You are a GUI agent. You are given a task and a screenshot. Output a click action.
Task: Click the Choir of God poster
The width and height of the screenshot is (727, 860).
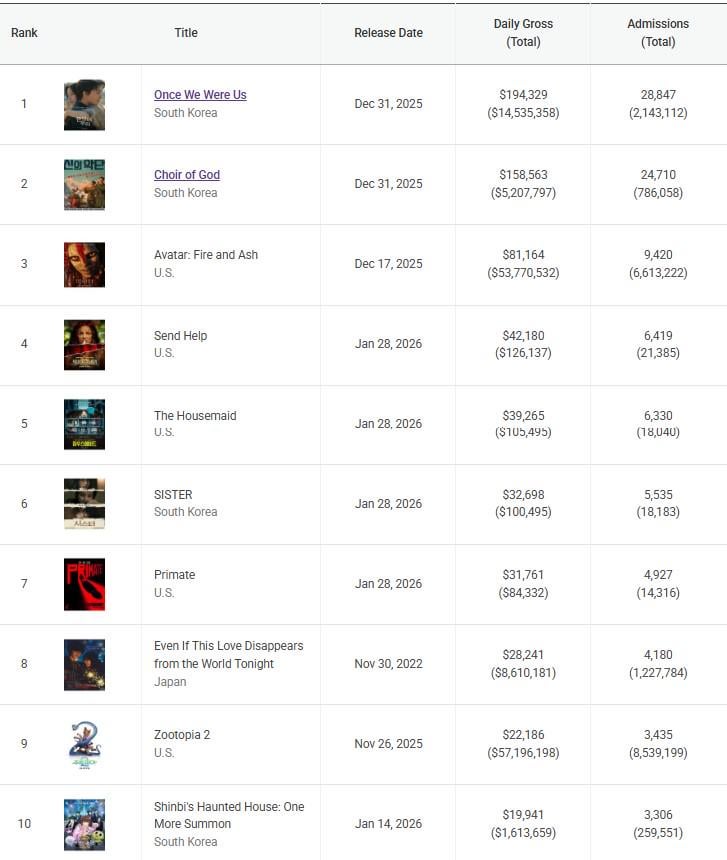pos(84,185)
